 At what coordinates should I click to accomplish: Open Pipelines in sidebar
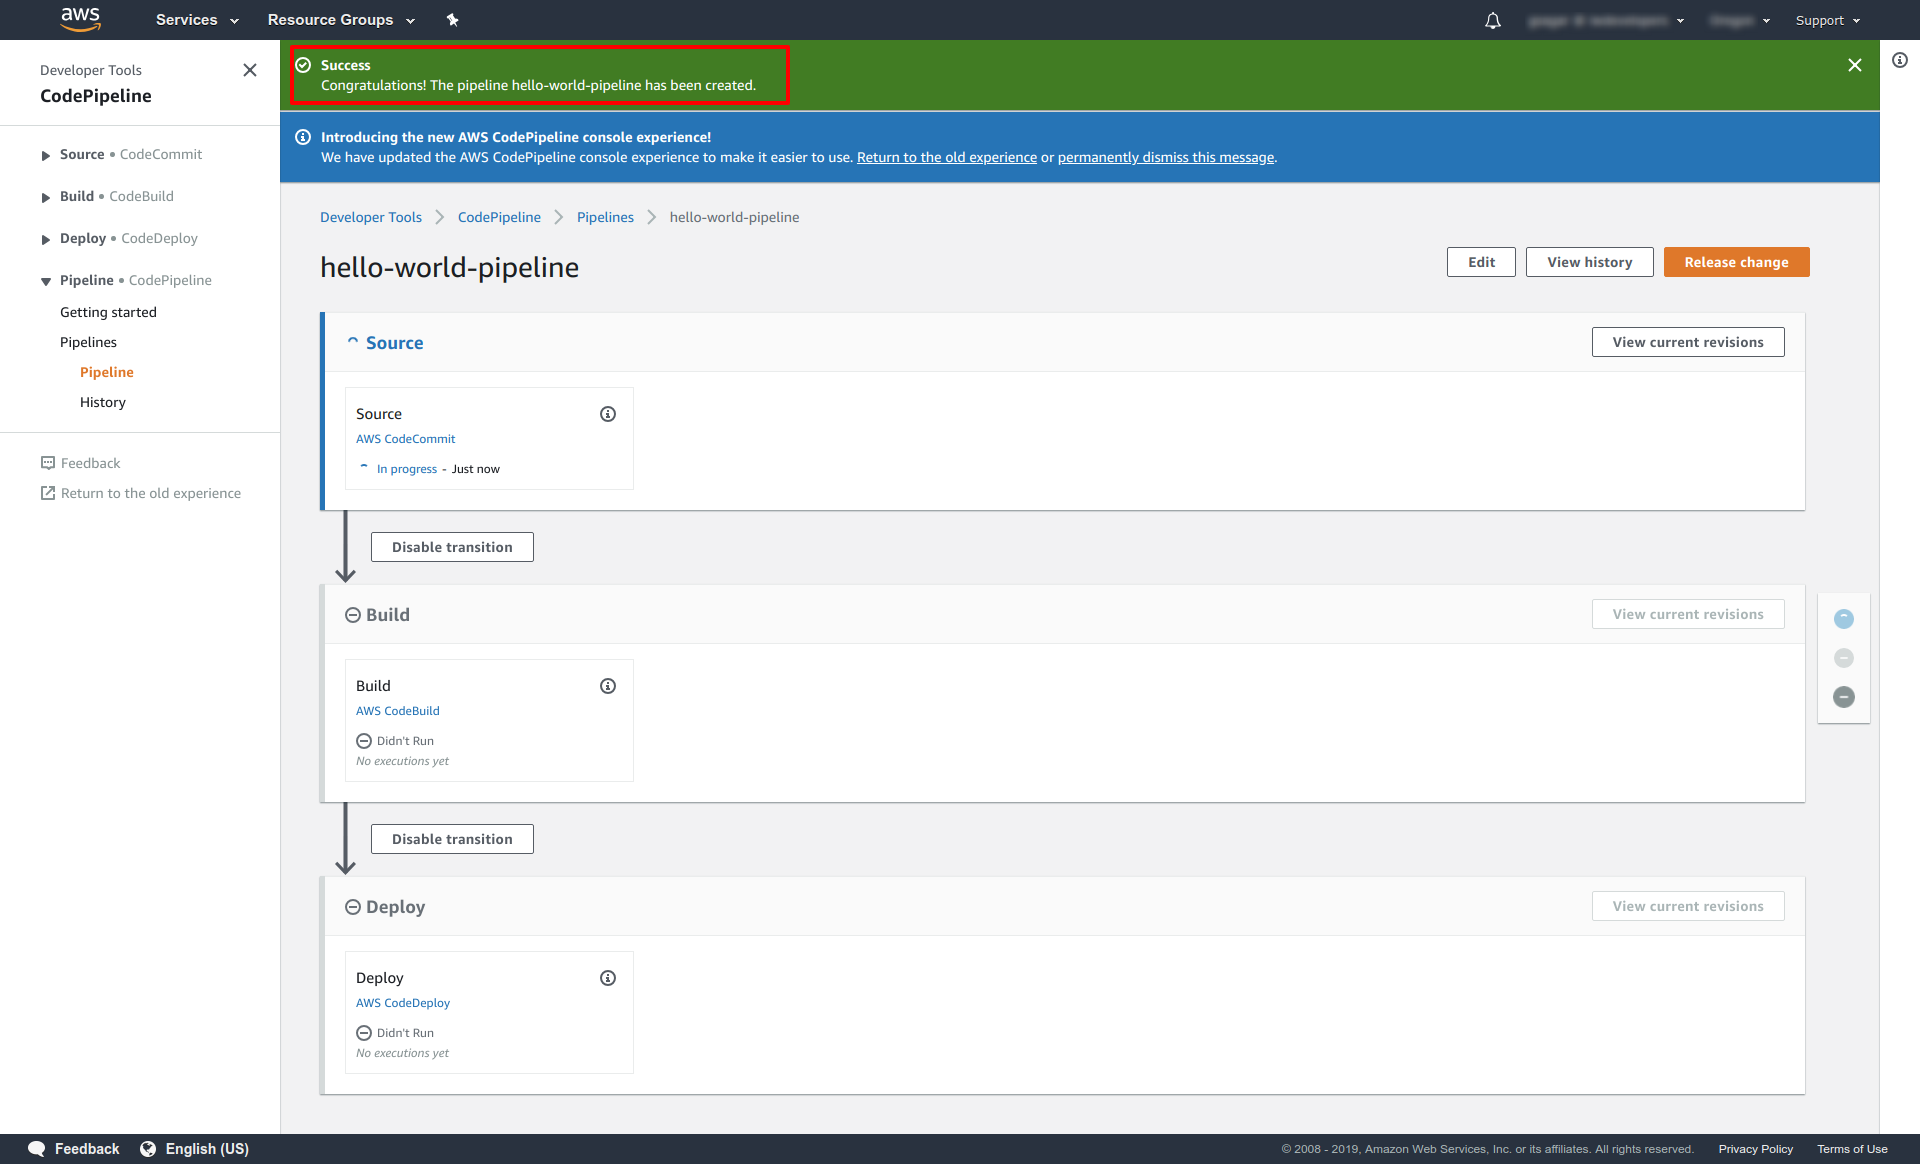point(88,342)
